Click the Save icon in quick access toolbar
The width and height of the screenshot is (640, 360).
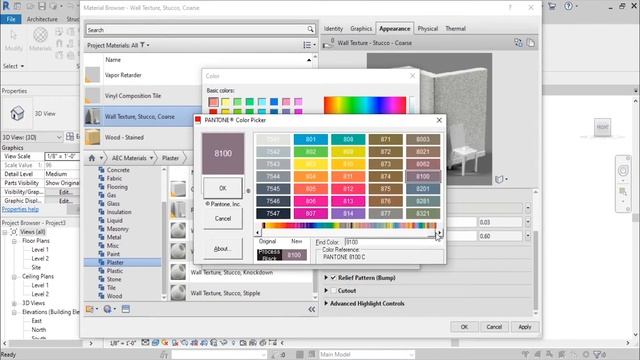42,6
